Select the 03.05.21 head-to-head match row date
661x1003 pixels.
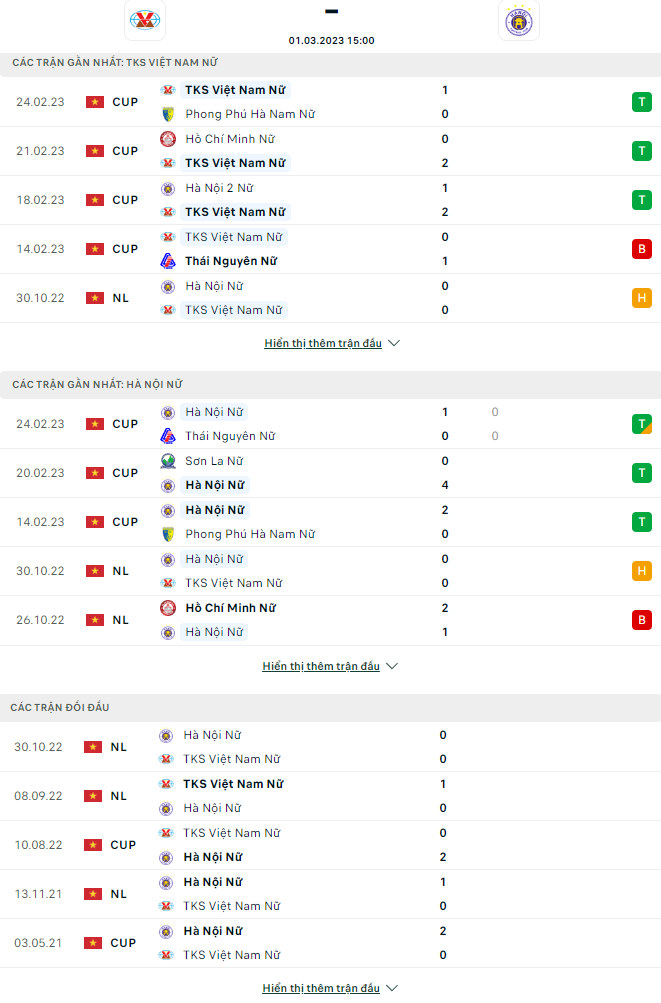[x=39, y=943]
